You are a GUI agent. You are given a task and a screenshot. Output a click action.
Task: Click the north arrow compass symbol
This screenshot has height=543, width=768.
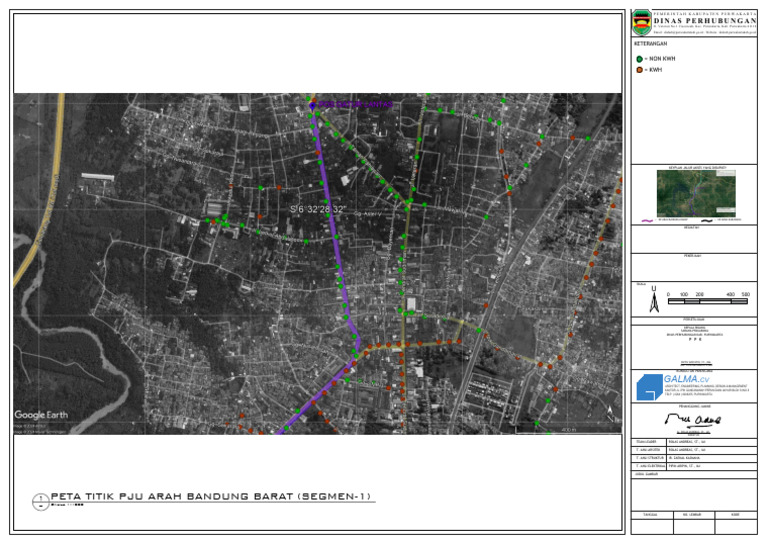(x=652, y=300)
